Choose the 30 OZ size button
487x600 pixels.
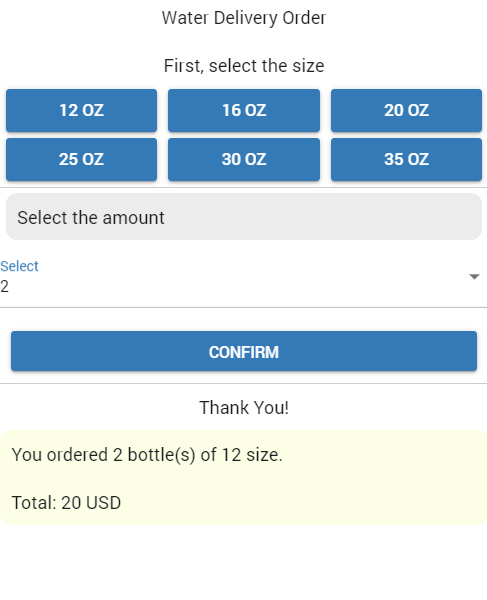click(244, 160)
